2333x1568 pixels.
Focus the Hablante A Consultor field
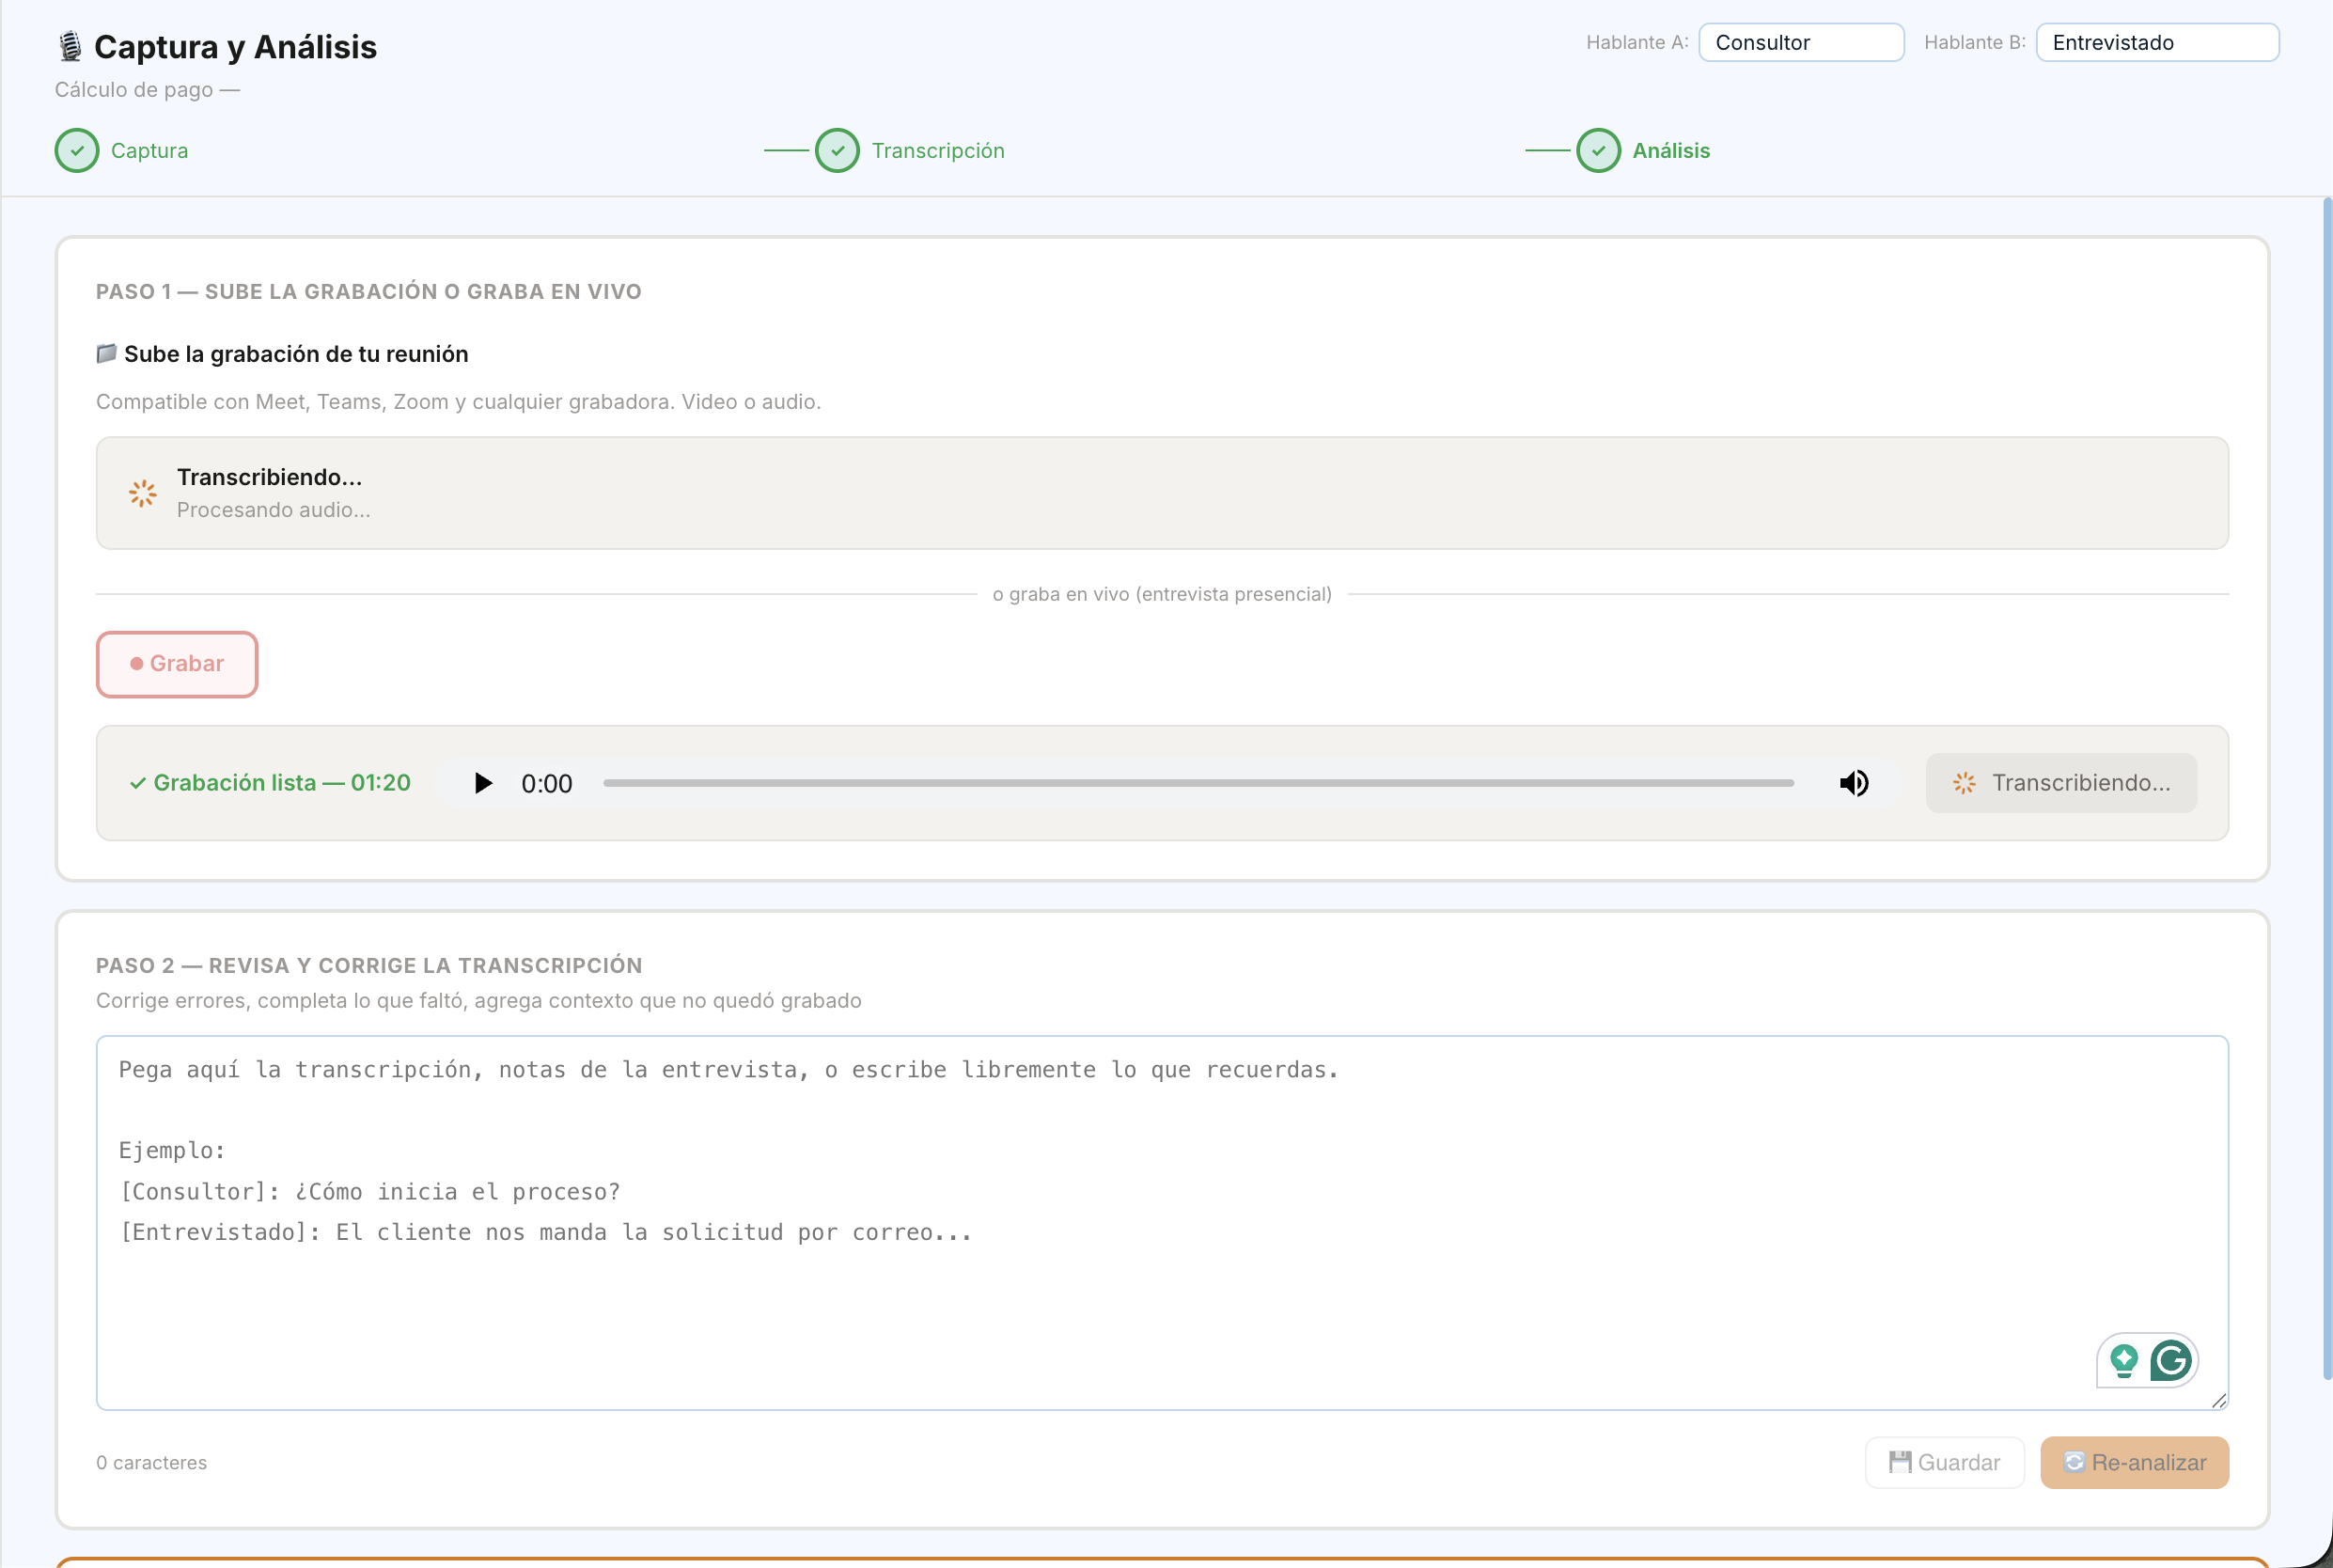pos(1801,42)
